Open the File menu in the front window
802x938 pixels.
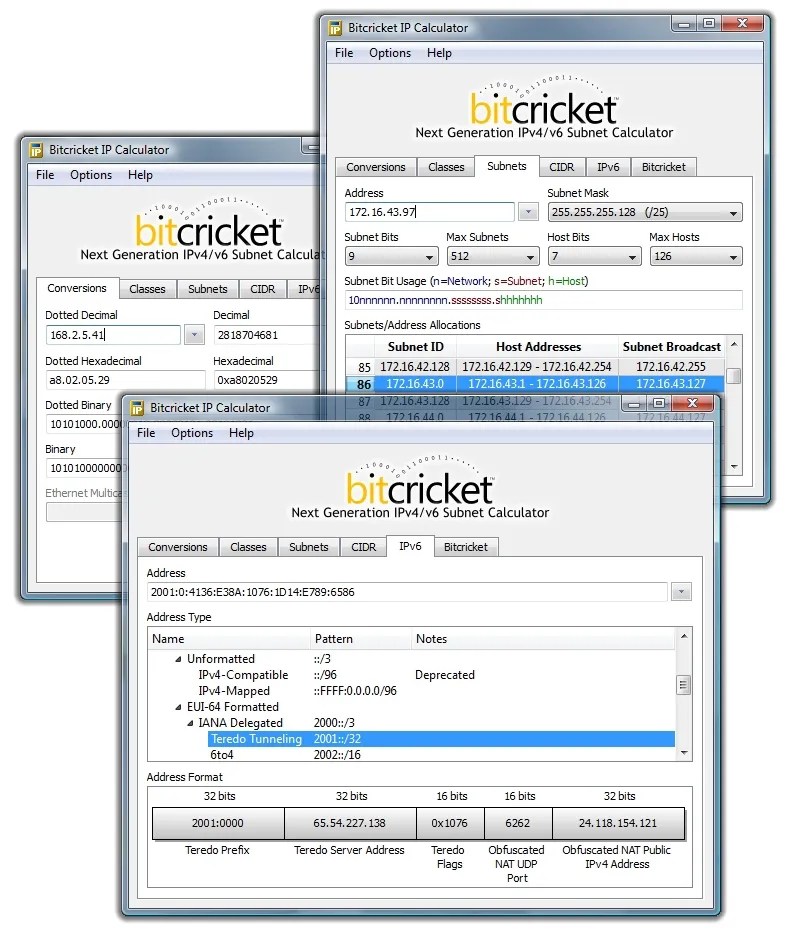click(x=146, y=433)
